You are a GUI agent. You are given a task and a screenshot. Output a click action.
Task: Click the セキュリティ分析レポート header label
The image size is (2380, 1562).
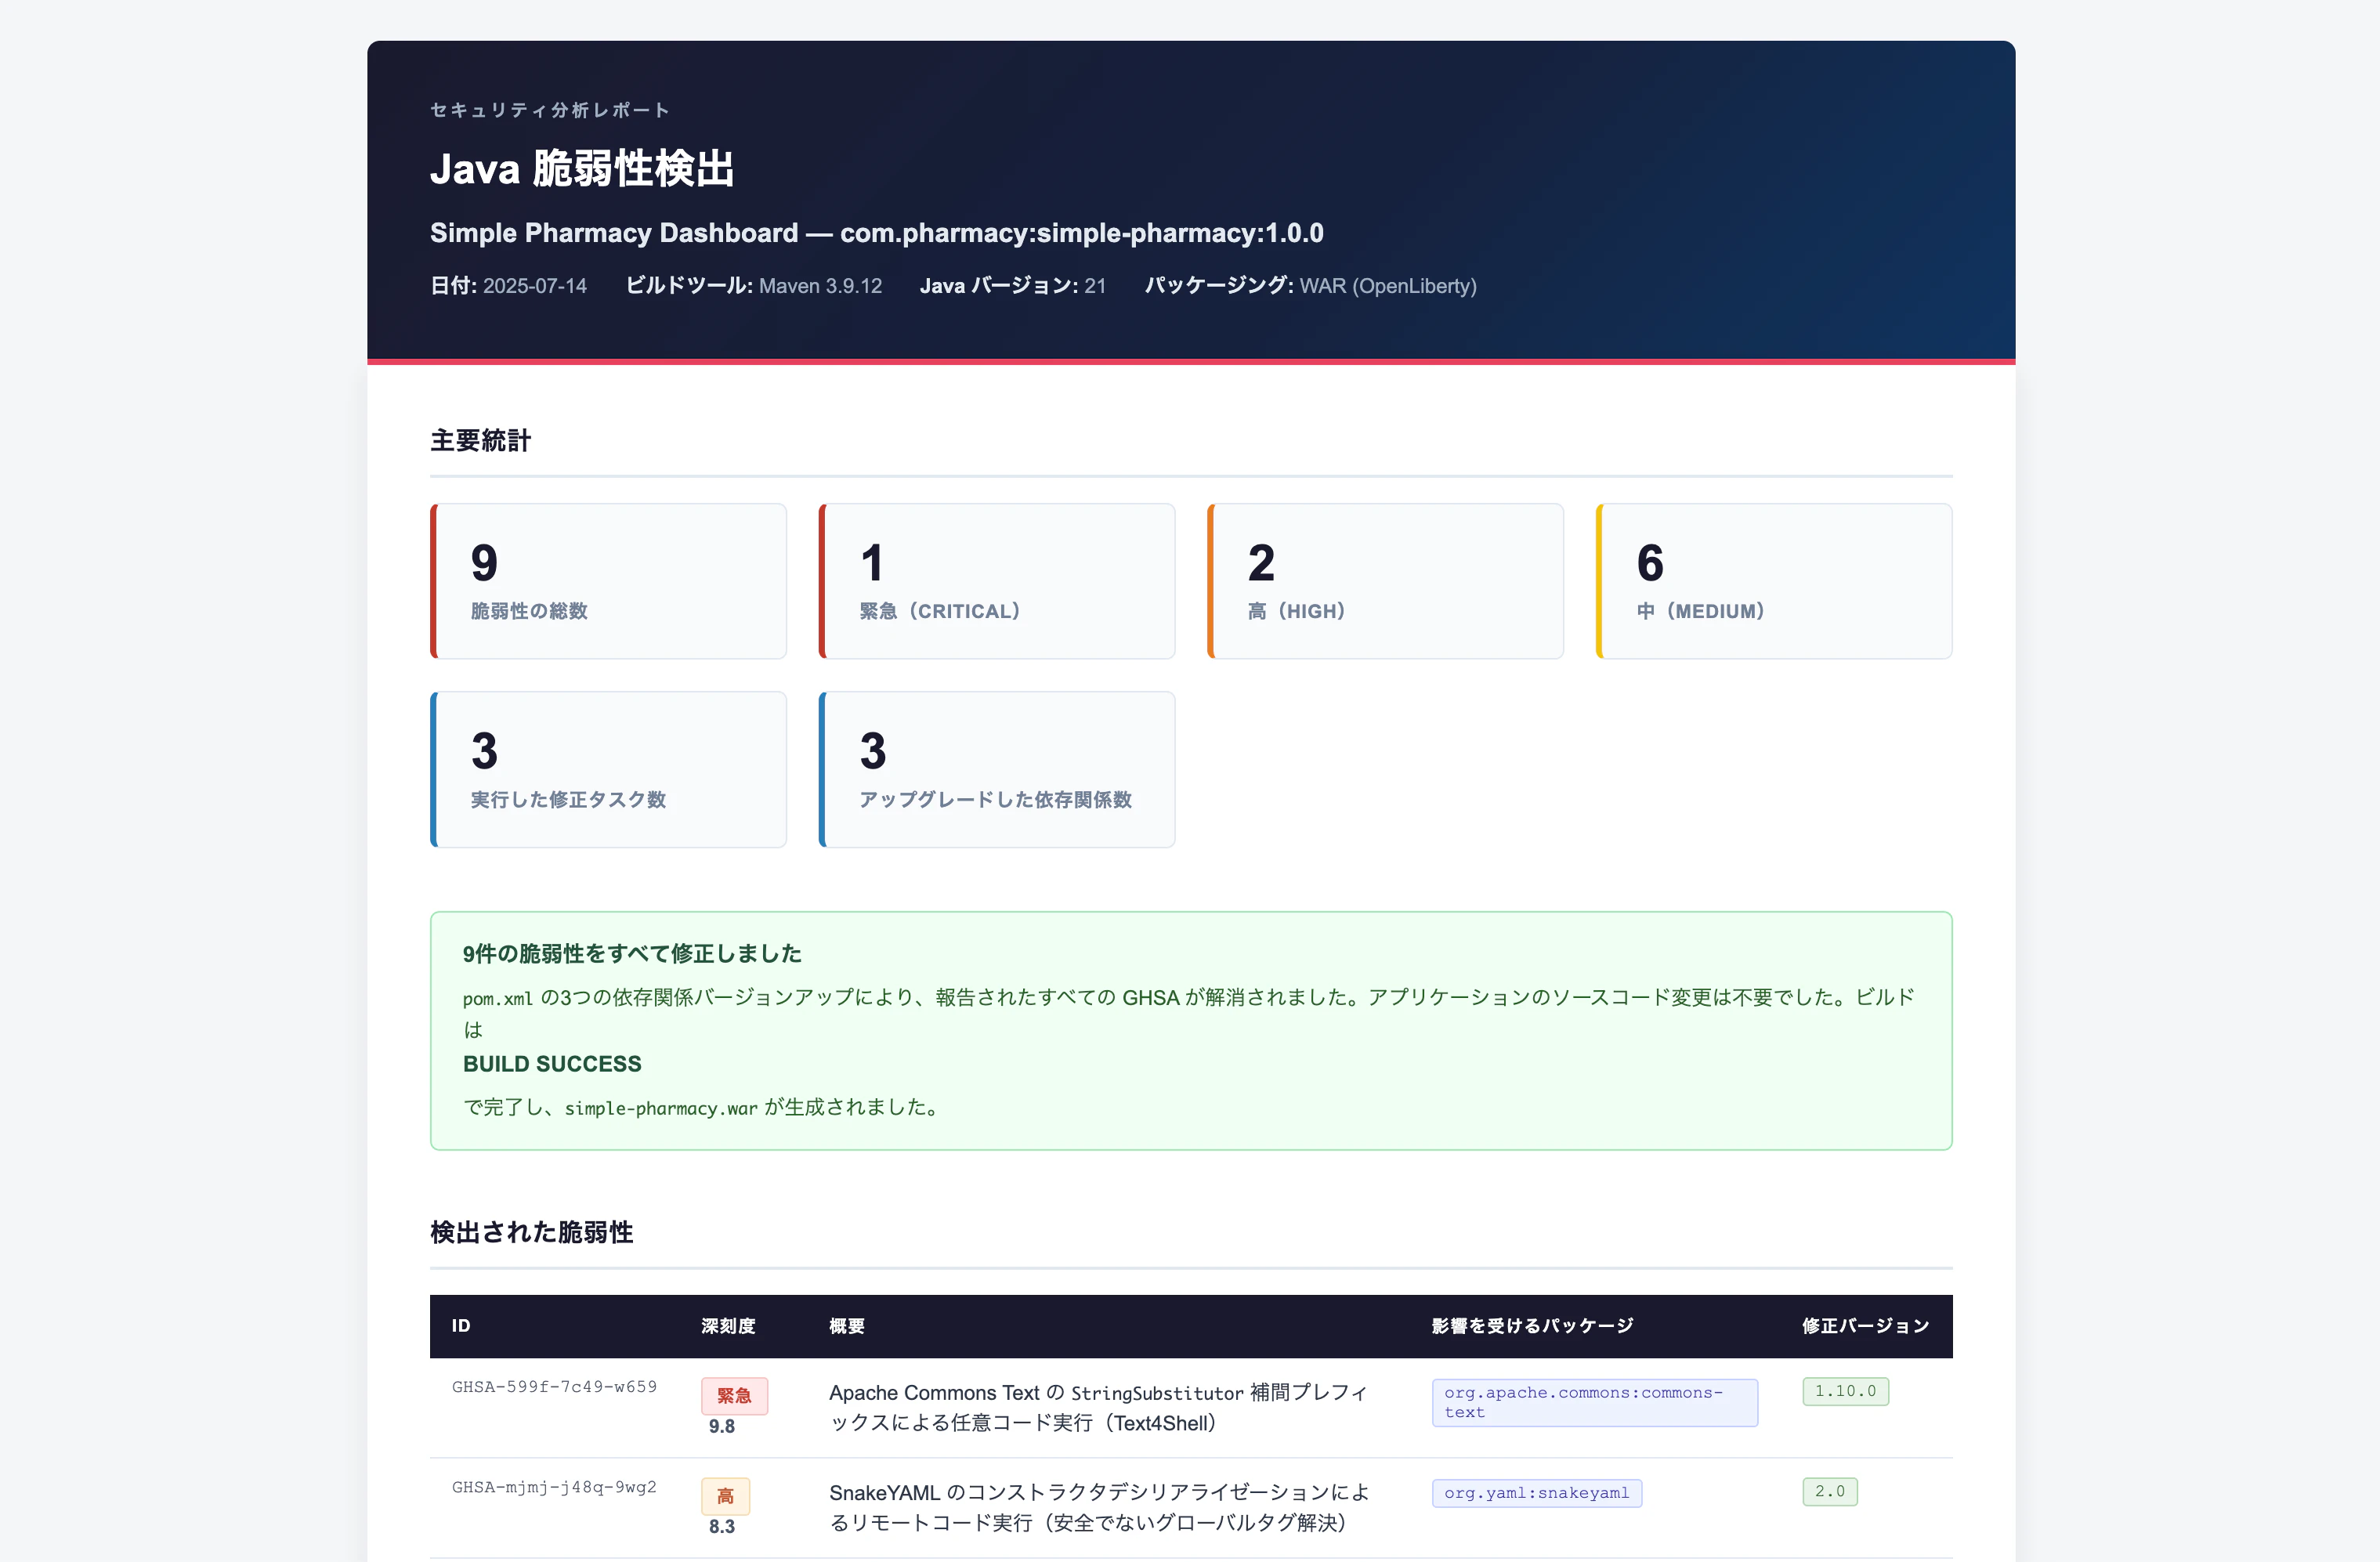tap(550, 110)
